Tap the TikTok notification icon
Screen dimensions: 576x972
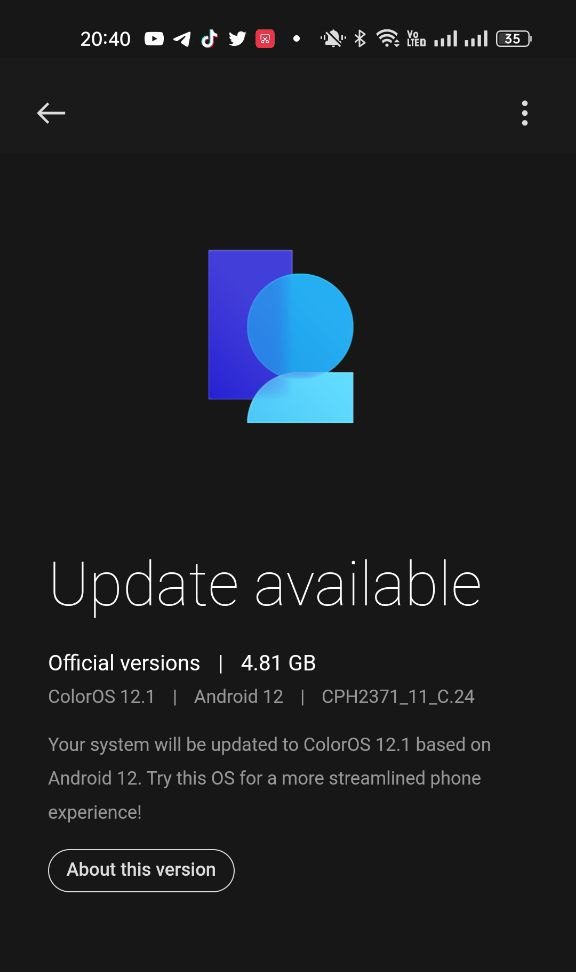pyautogui.click(x=210, y=39)
